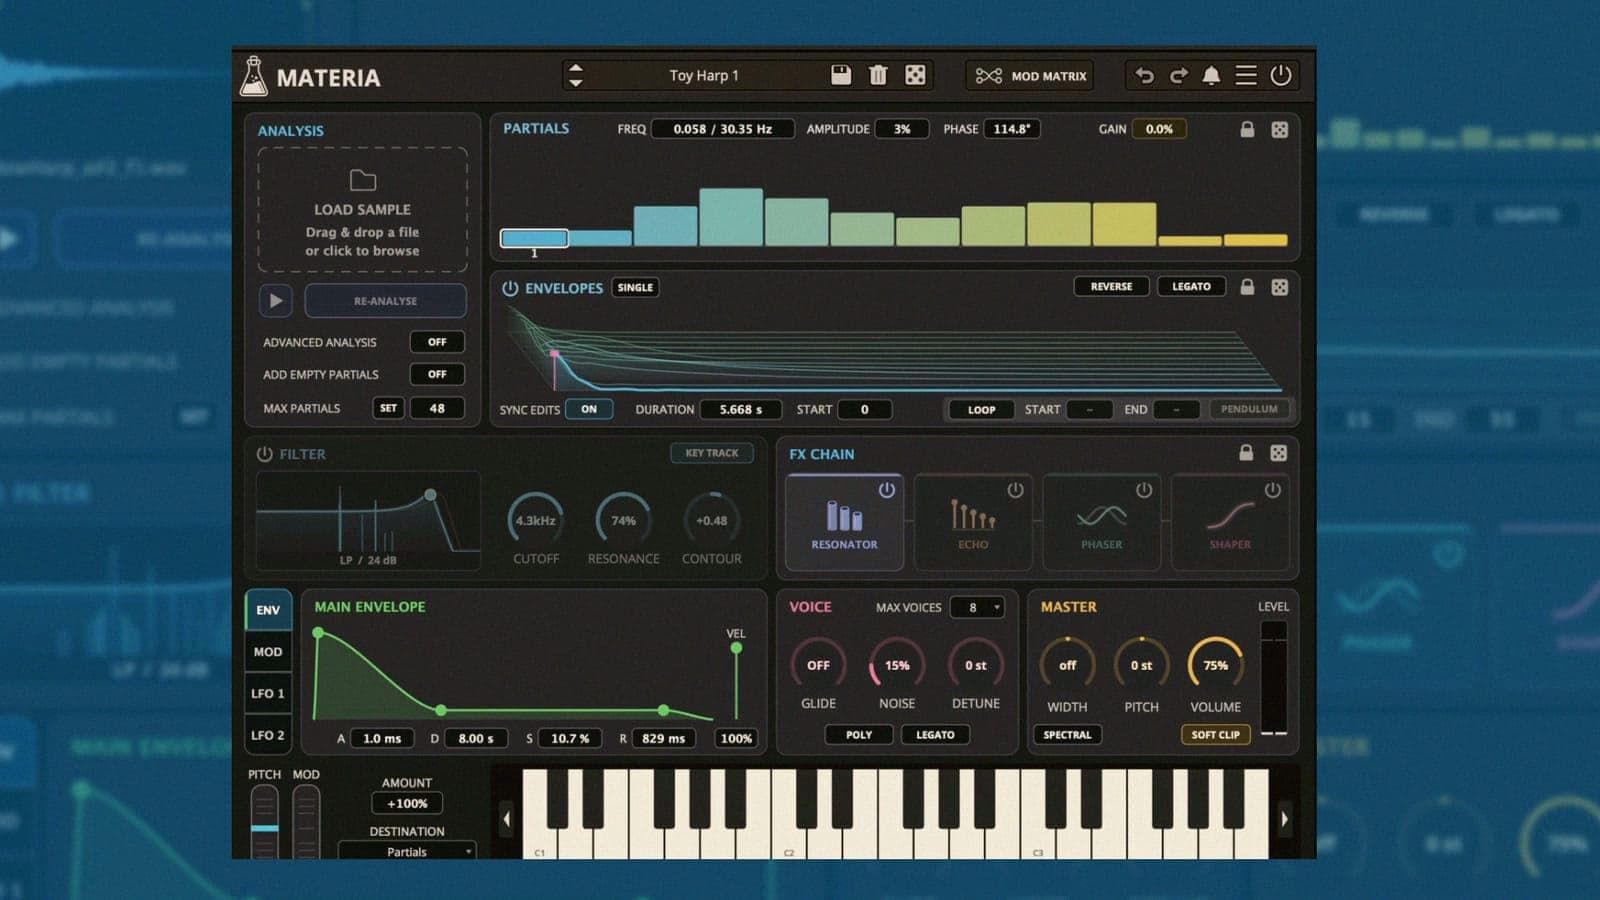Switch to the LFO 2 tab
Viewport: 1600px width, 900px height.
pyautogui.click(x=268, y=735)
